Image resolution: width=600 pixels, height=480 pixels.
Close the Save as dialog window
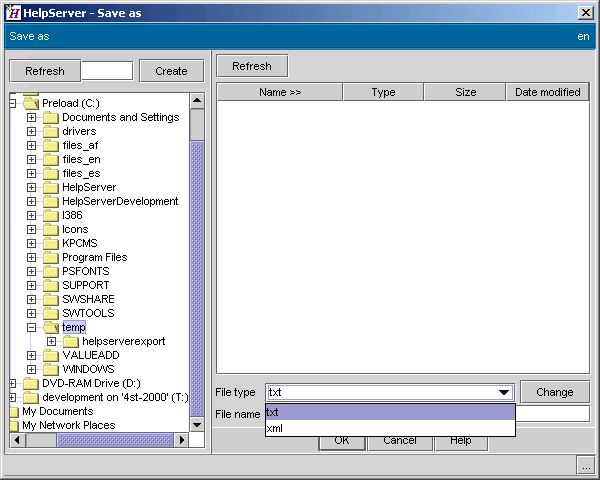(x=586, y=13)
